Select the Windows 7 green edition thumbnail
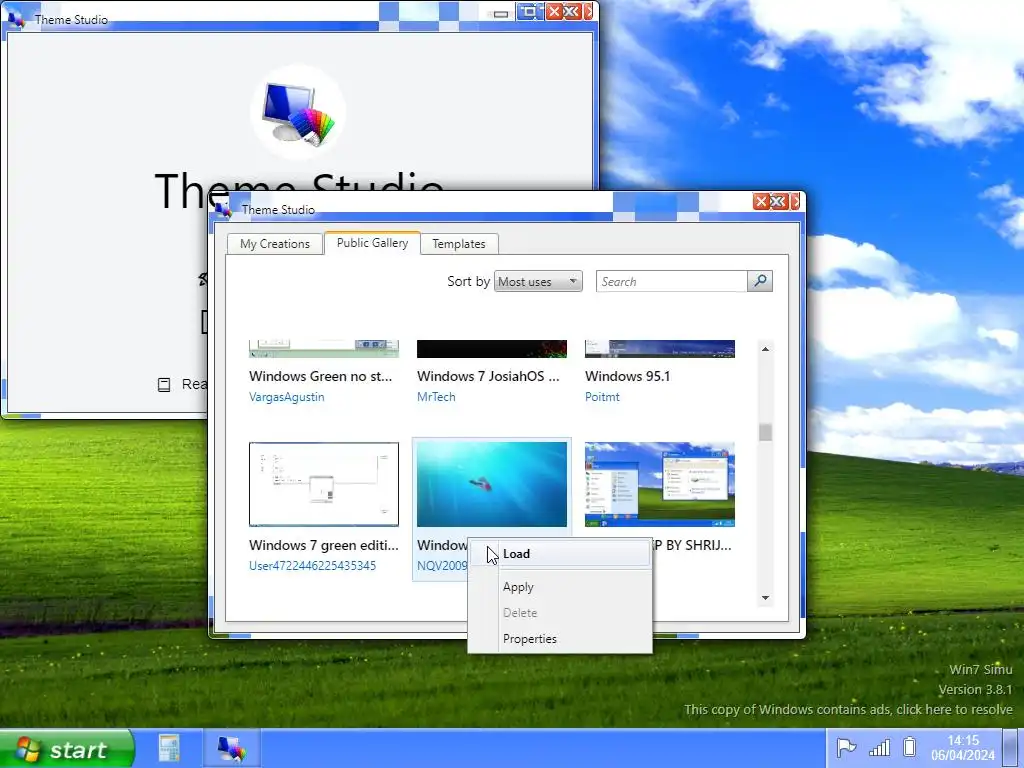 click(324, 484)
